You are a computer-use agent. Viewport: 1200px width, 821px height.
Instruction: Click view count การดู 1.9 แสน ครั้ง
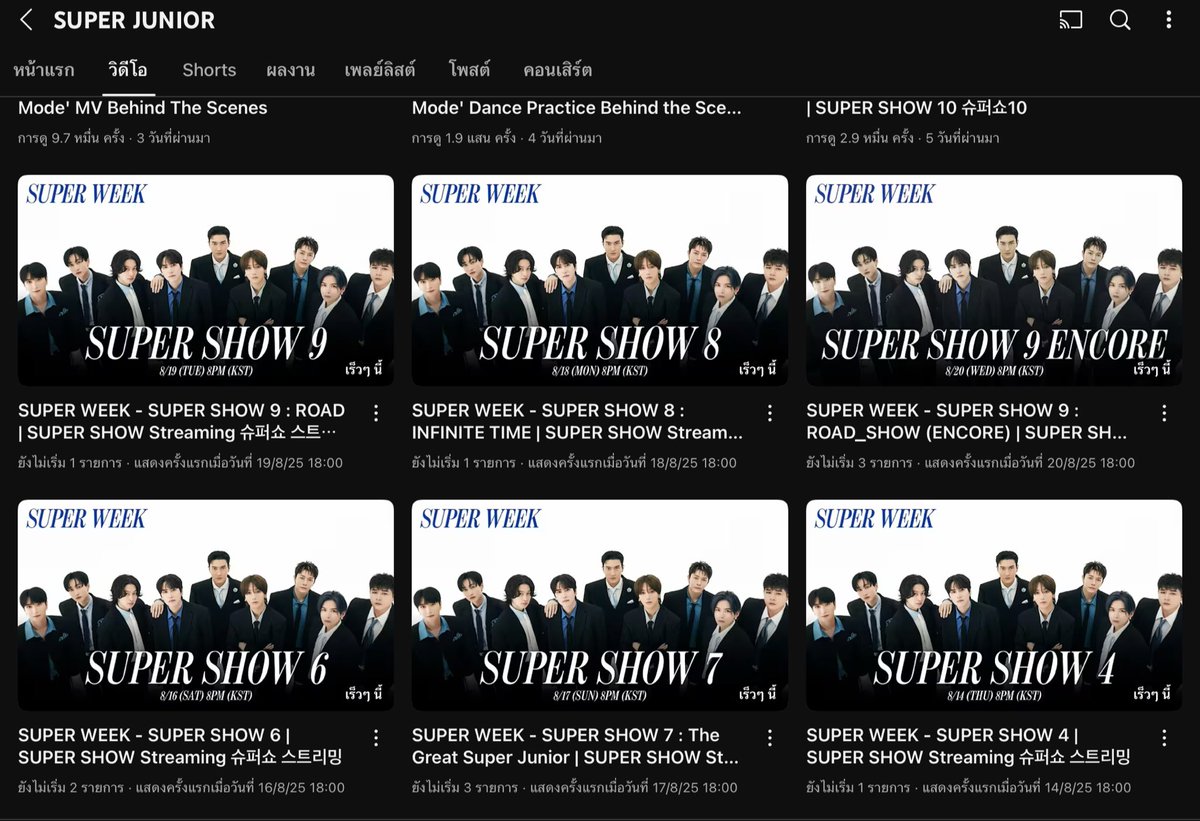464,138
